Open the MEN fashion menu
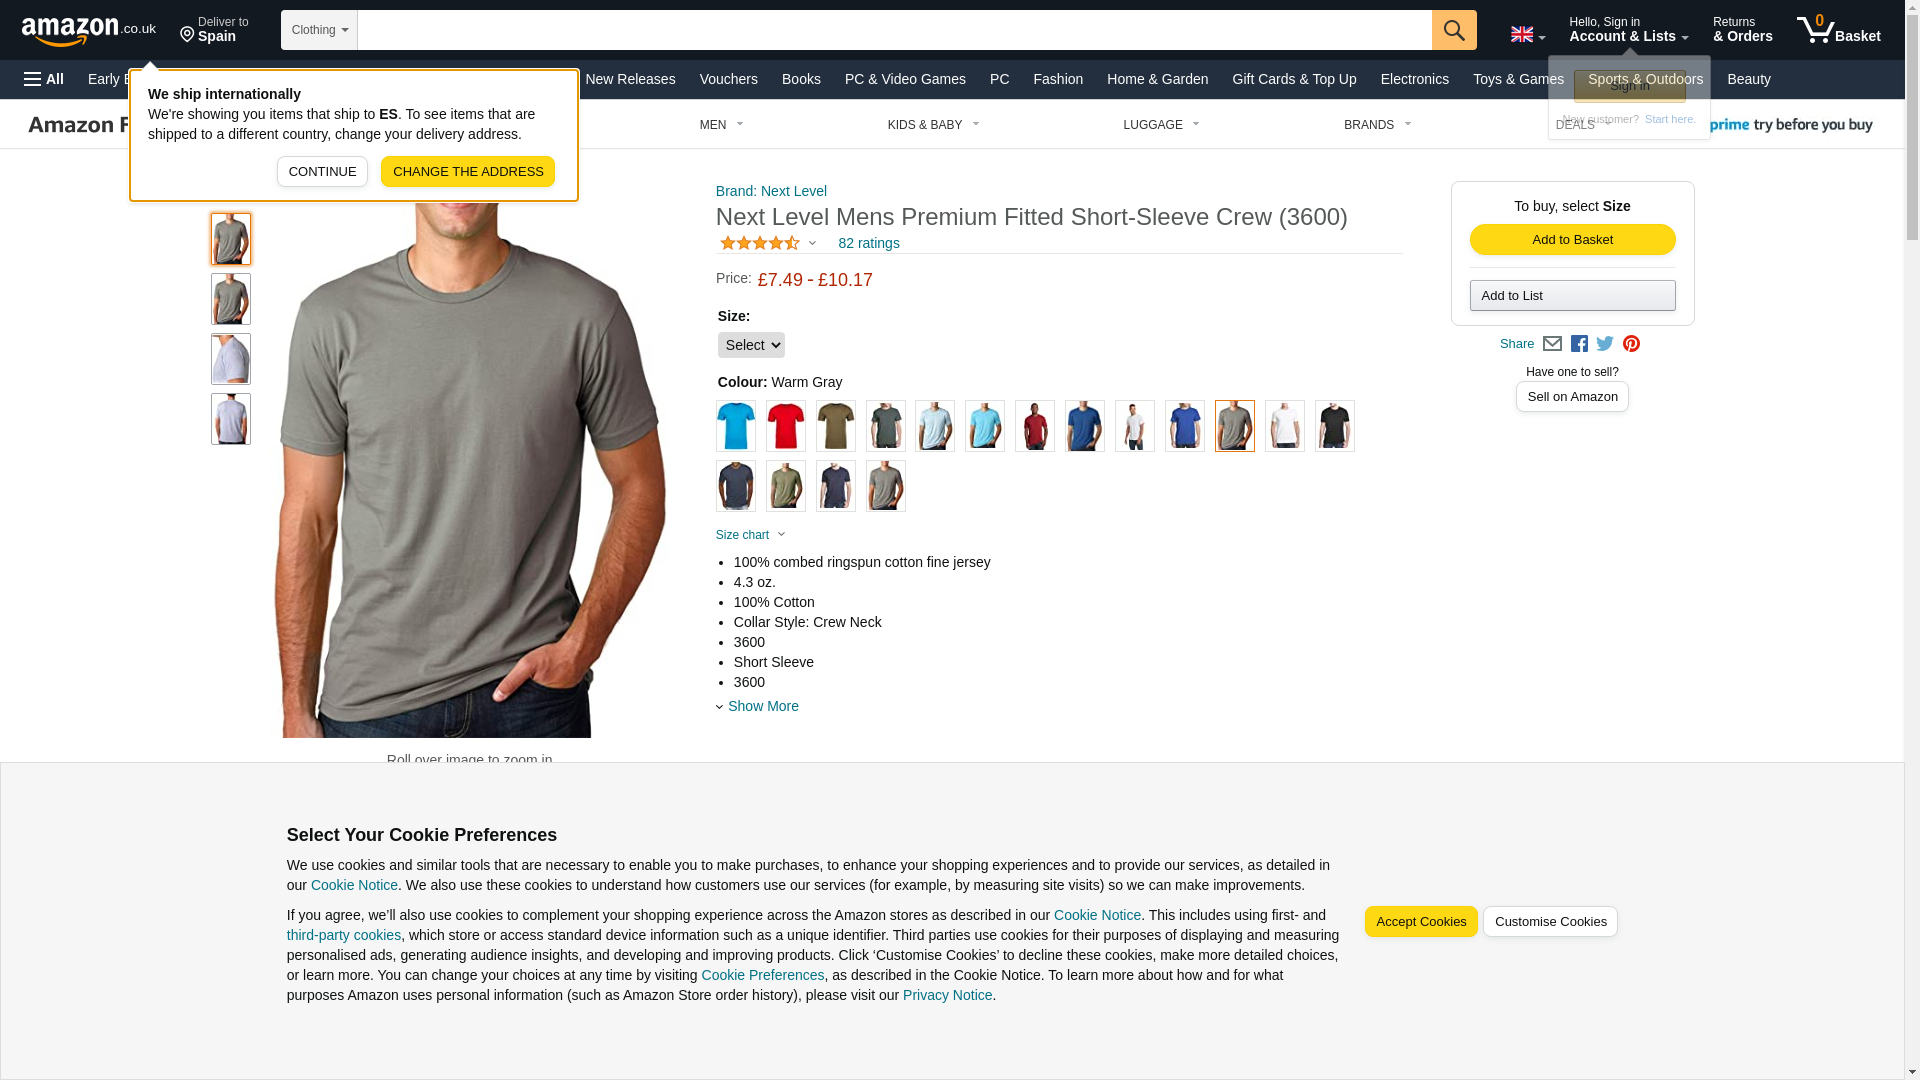The height and width of the screenshot is (1080, 1920). tap(722, 125)
